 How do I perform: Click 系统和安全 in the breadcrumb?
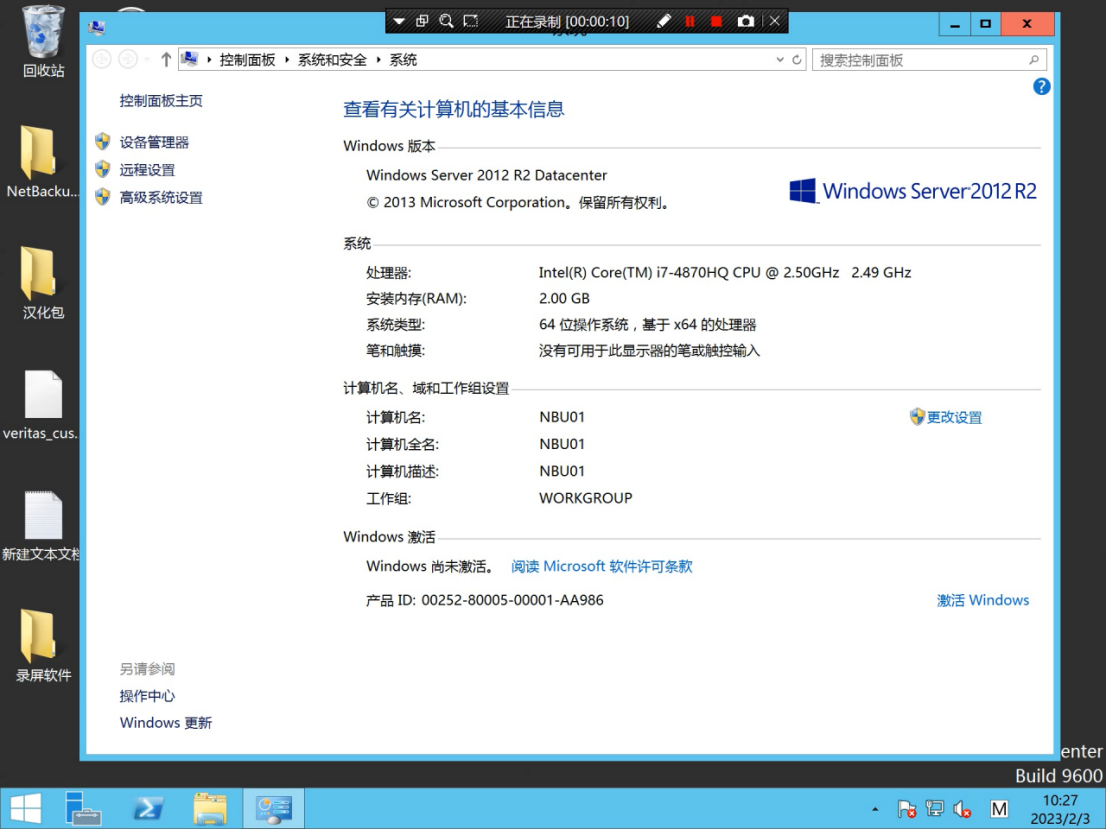332,60
